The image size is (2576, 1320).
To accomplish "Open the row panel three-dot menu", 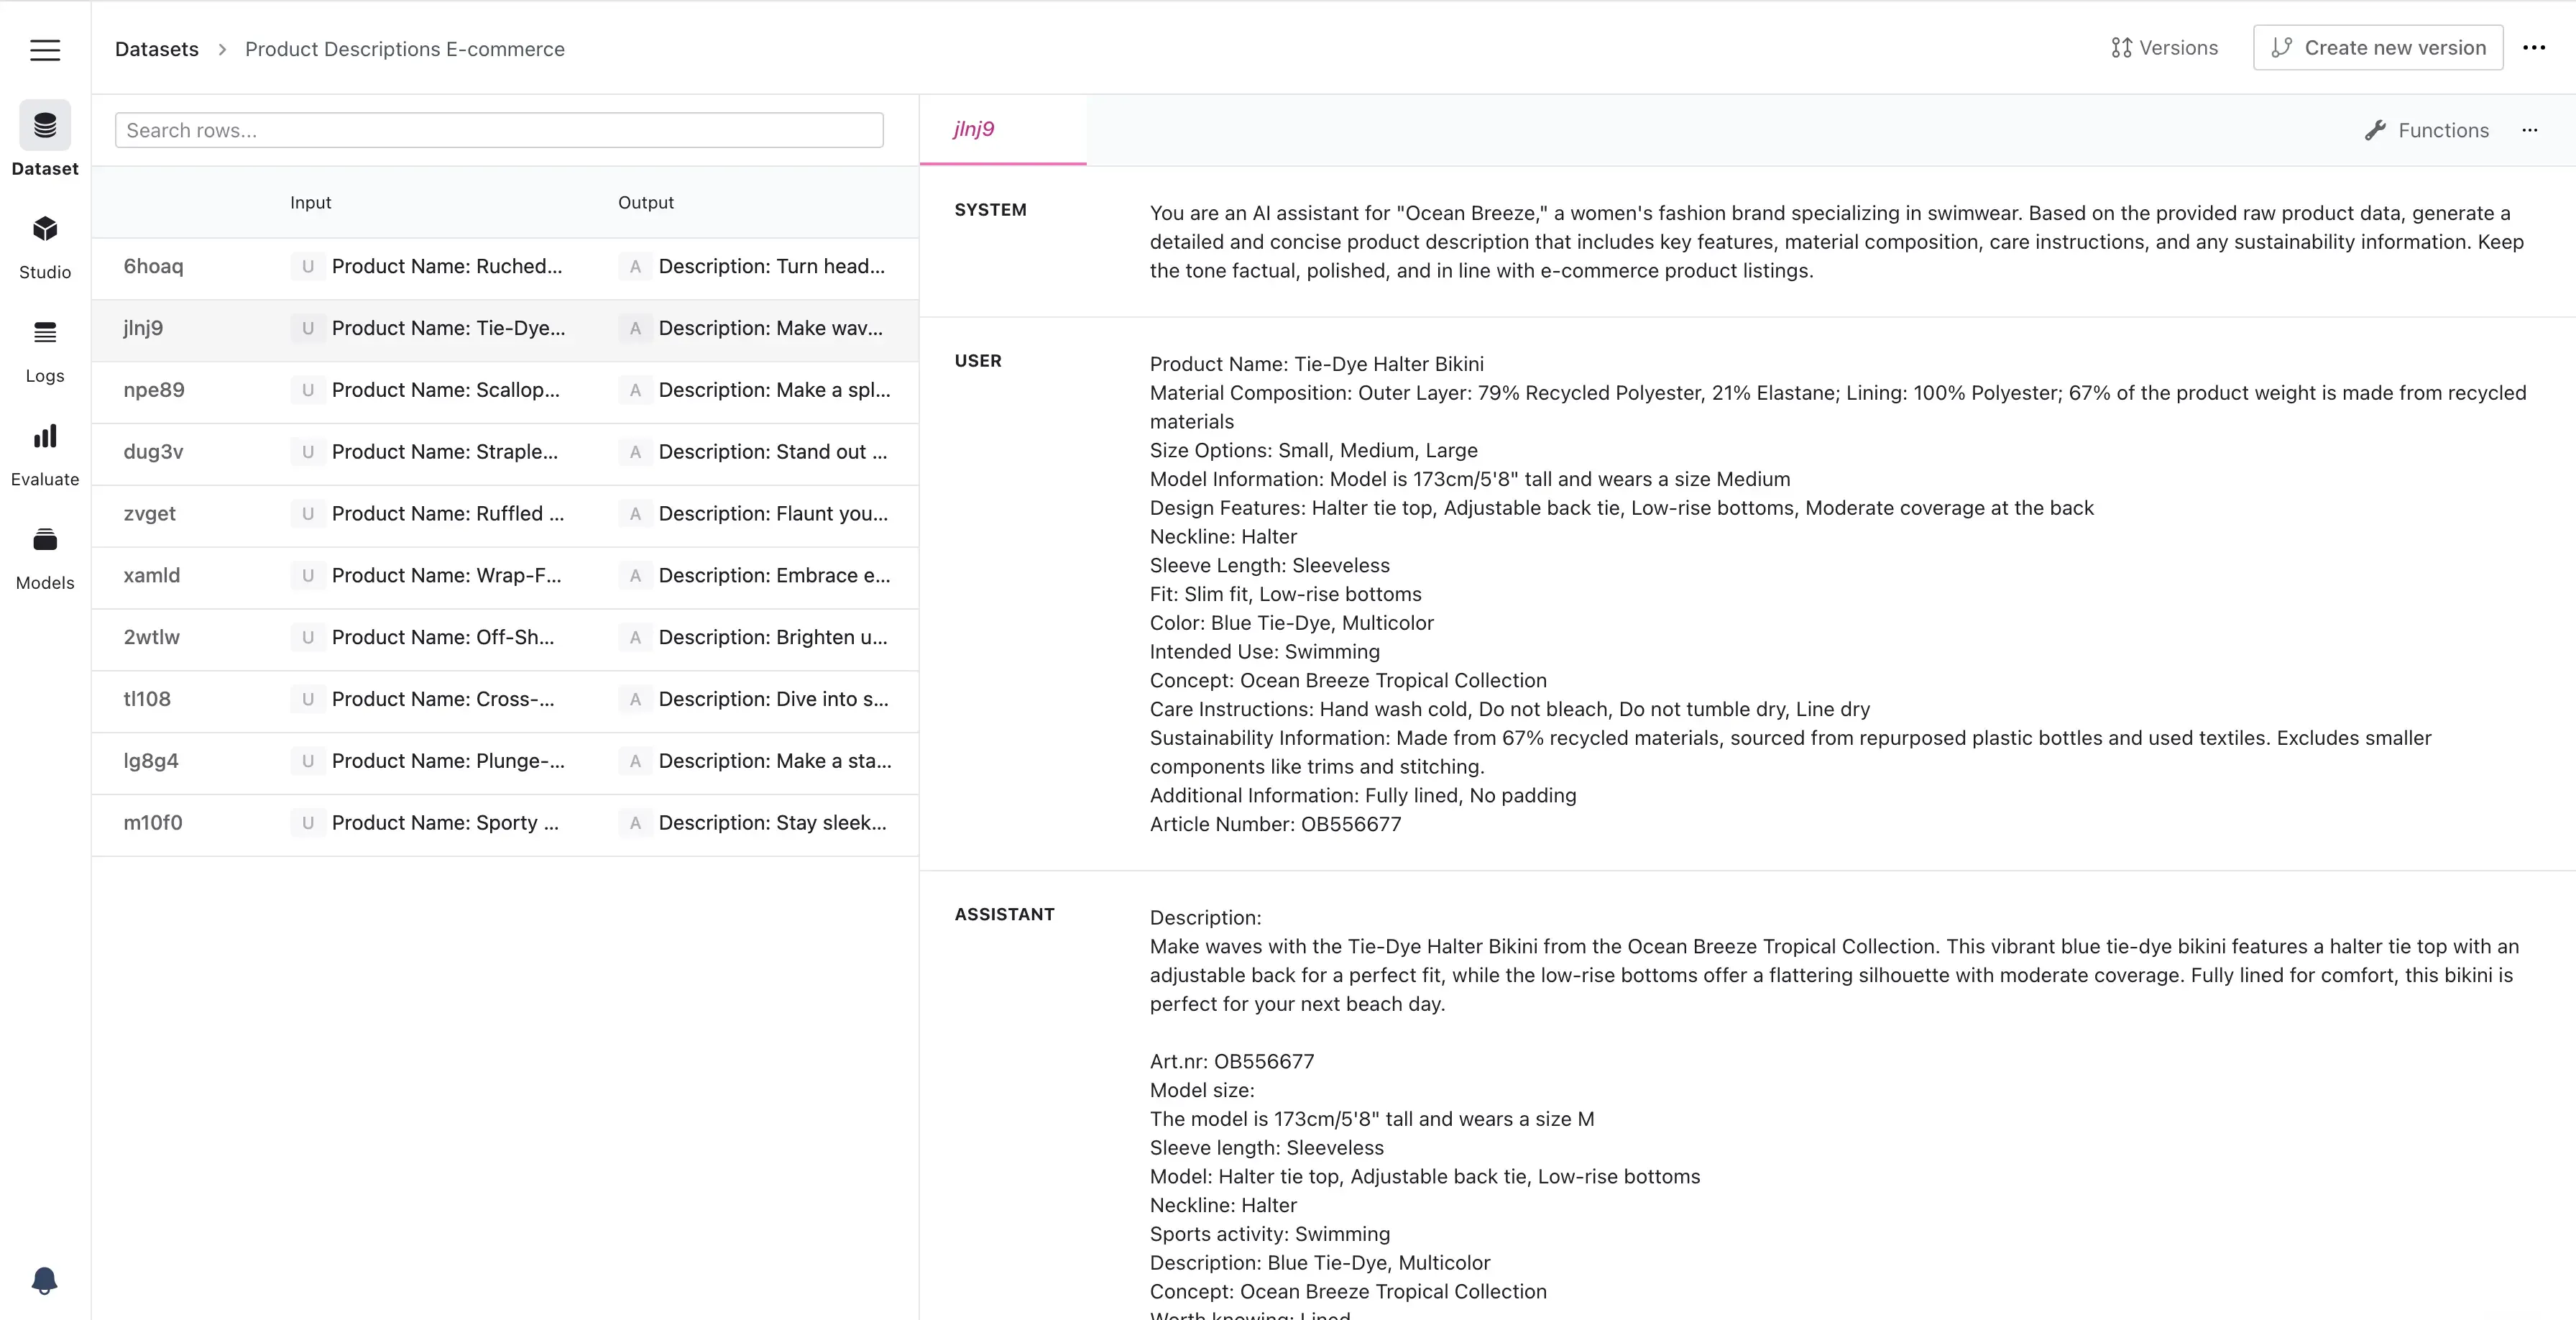I will [2529, 130].
